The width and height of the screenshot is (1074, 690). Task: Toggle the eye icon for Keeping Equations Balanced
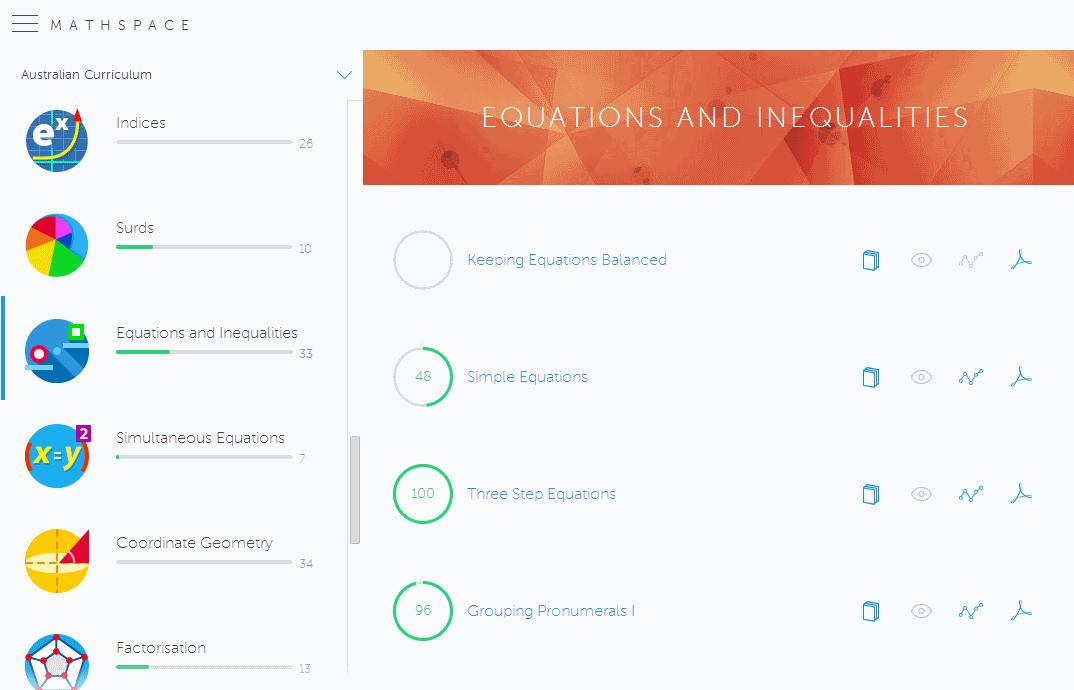coord(921,260)
